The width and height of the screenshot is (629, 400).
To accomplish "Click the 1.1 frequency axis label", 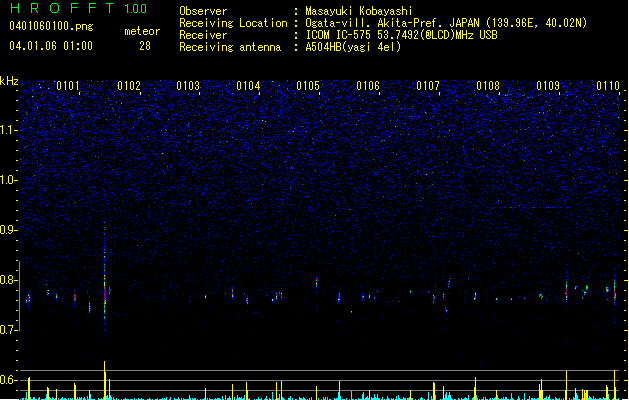I will point(8,130).
